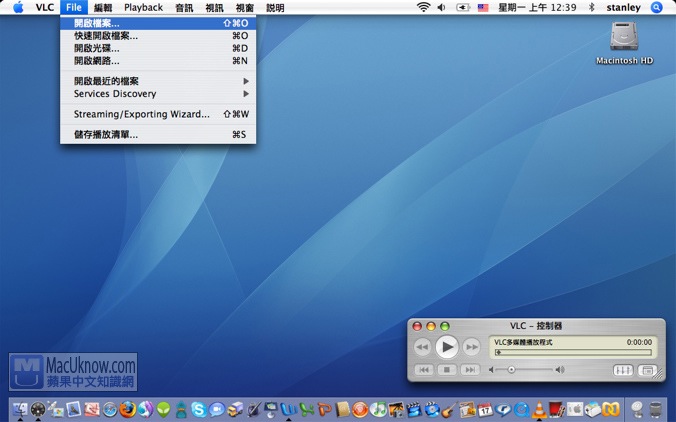Launch Microsoft Excel from the Dock
This screenshot has width=676, height=422.
click(307, 409)
